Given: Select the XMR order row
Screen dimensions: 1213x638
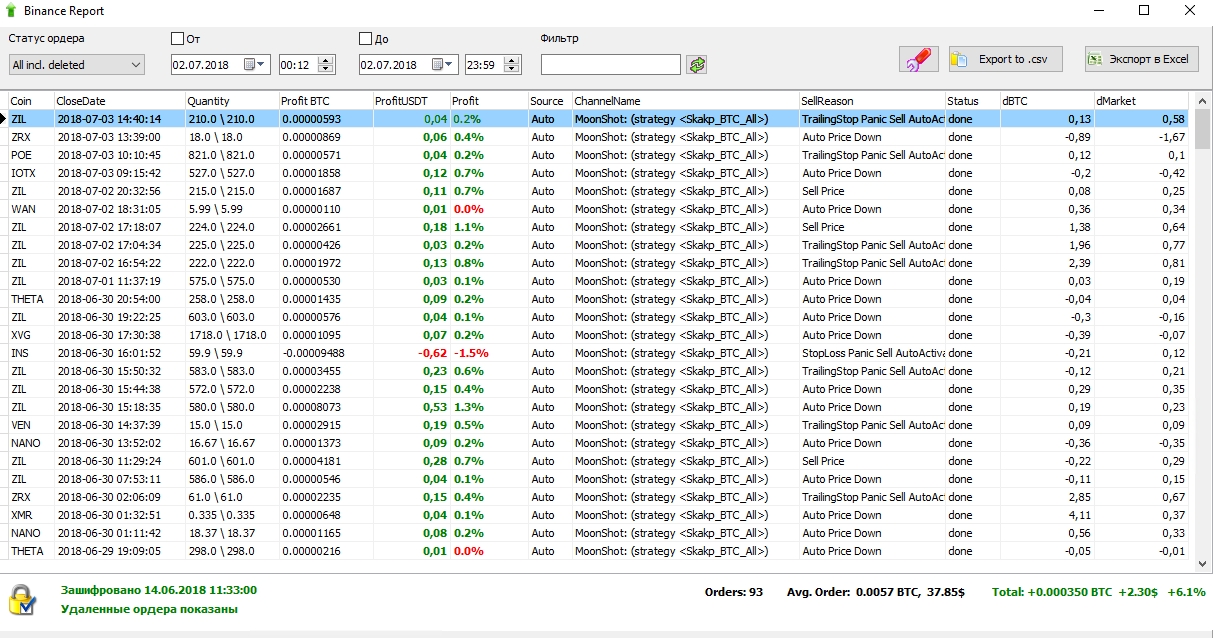Looking at the screenshot, I should (x=300, y=515).
